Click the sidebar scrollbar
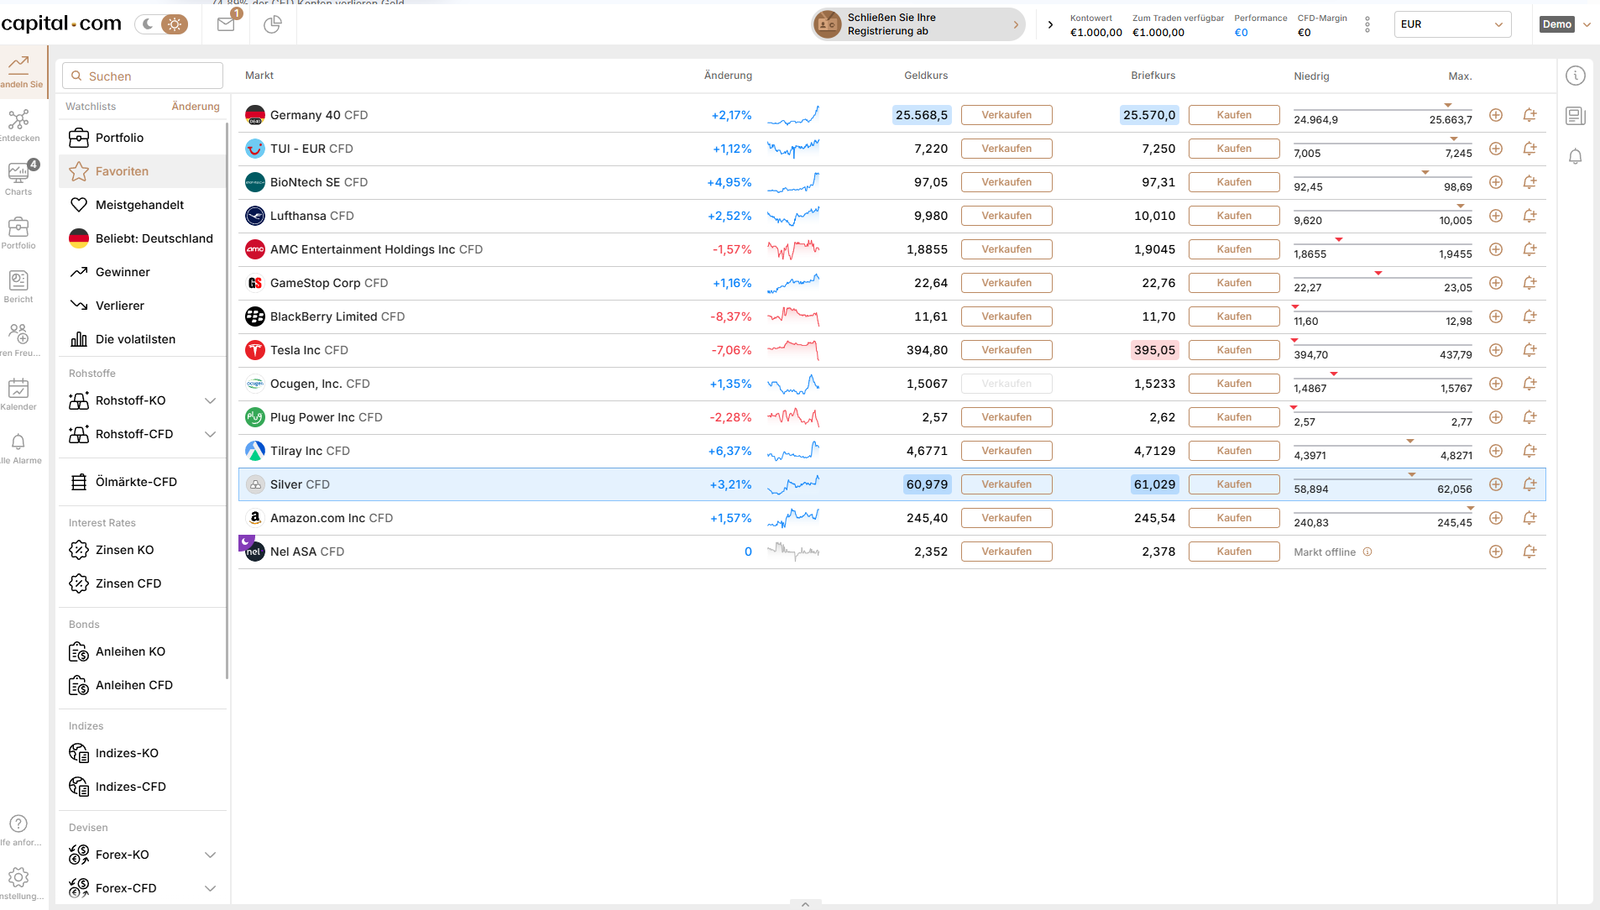 pos(227,400)
